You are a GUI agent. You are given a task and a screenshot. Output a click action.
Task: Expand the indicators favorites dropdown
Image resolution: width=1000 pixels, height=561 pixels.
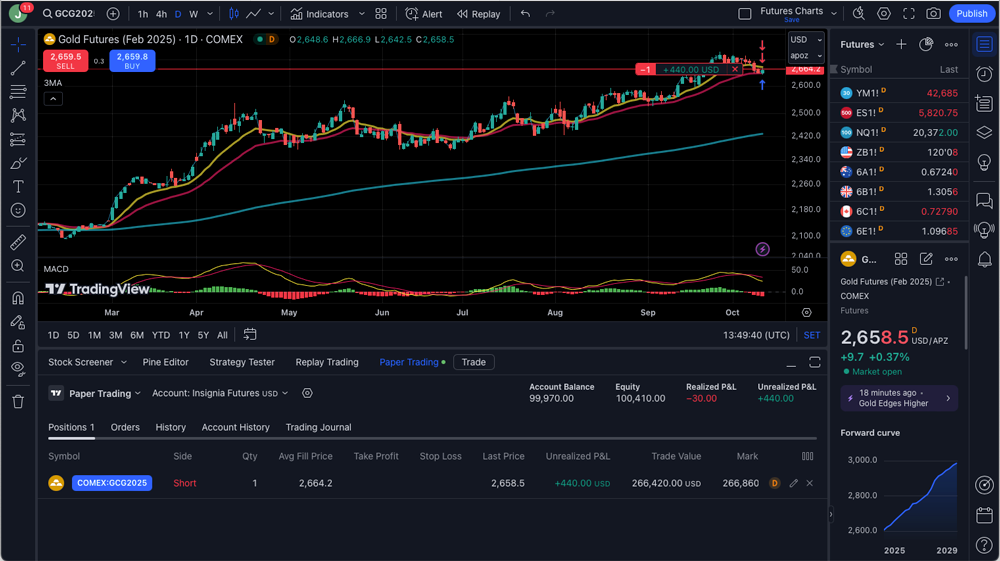[362, 14]
